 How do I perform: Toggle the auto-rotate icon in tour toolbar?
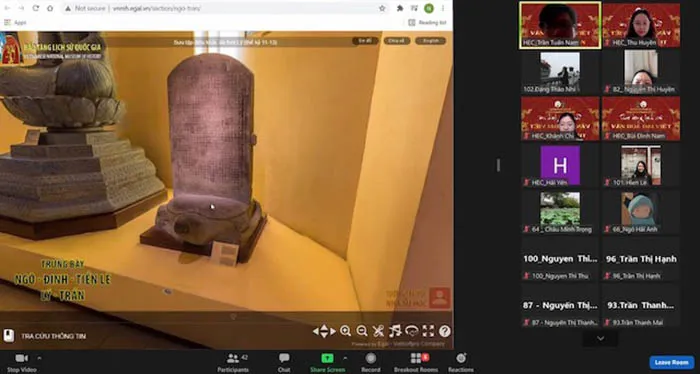[412, 331]
